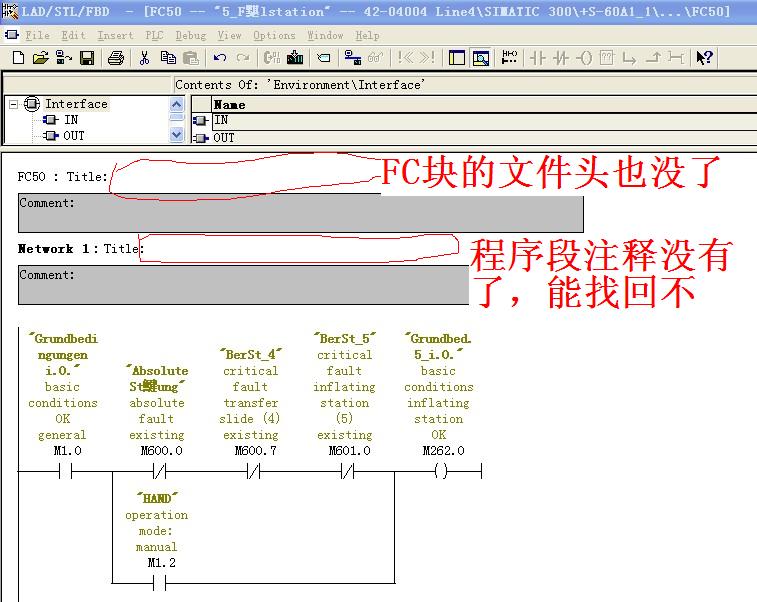The height and width of the screenshot is (602, 757).
Task: Open the Edit menu
Action: click(x=73, y=36)
